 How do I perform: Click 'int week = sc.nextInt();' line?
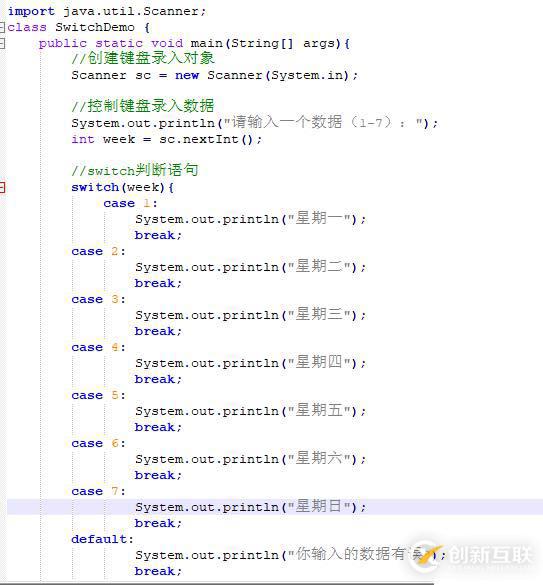click(x=167, y=140)
